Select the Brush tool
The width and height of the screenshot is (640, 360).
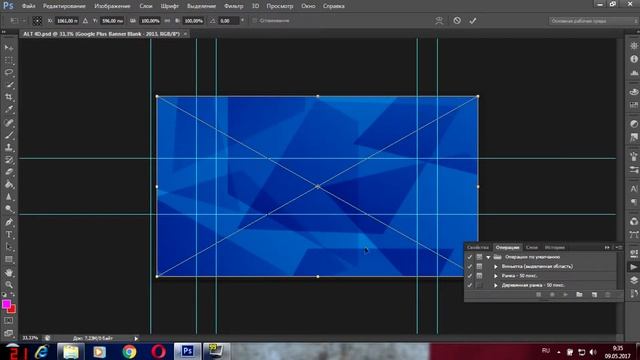(9, 135)
